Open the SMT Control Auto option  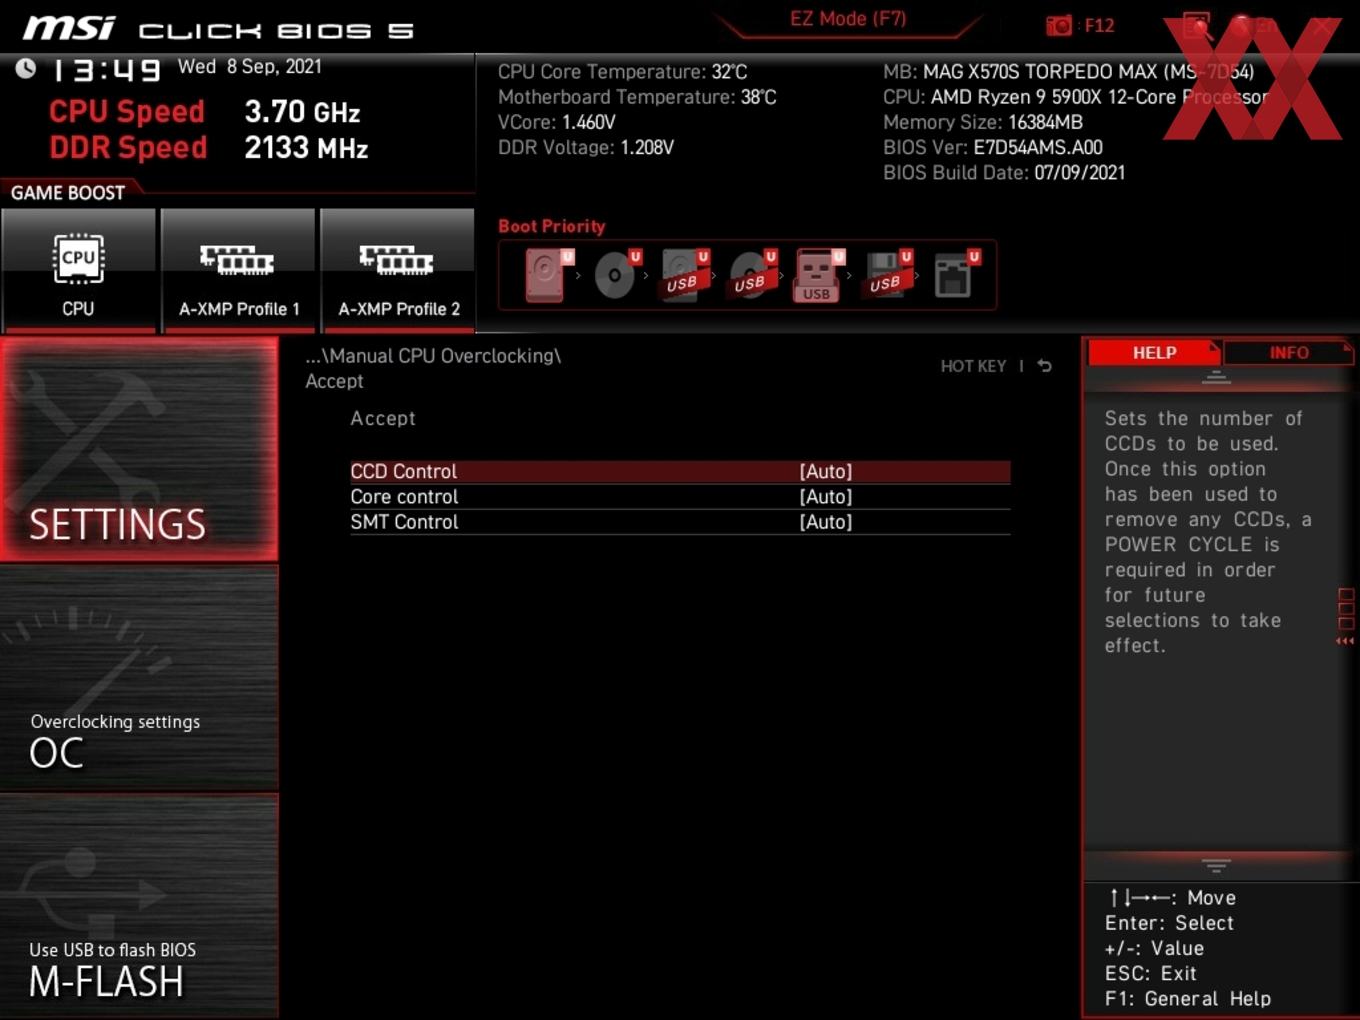(x=826, y=522)
